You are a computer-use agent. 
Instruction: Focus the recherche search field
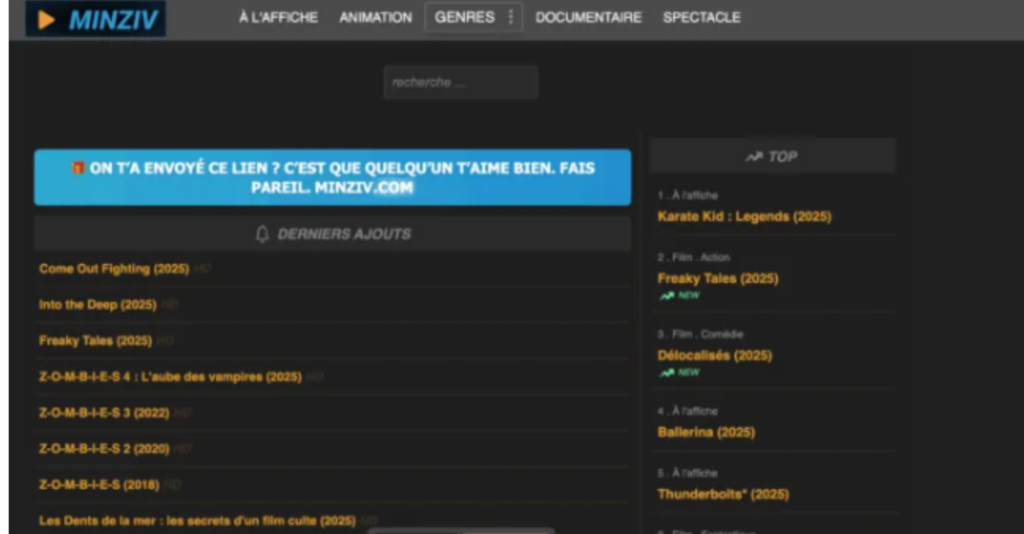coord(460,83)
